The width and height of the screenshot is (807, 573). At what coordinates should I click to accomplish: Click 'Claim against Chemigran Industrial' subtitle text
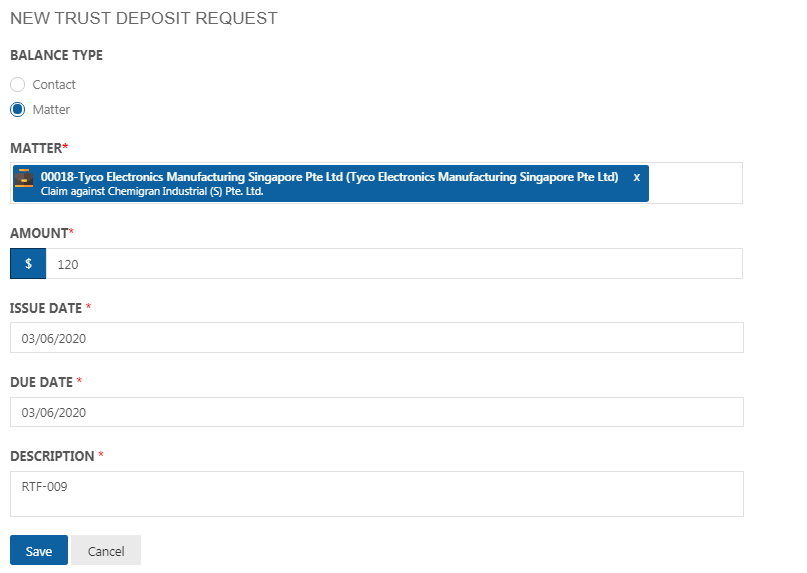tap(152, 192)
